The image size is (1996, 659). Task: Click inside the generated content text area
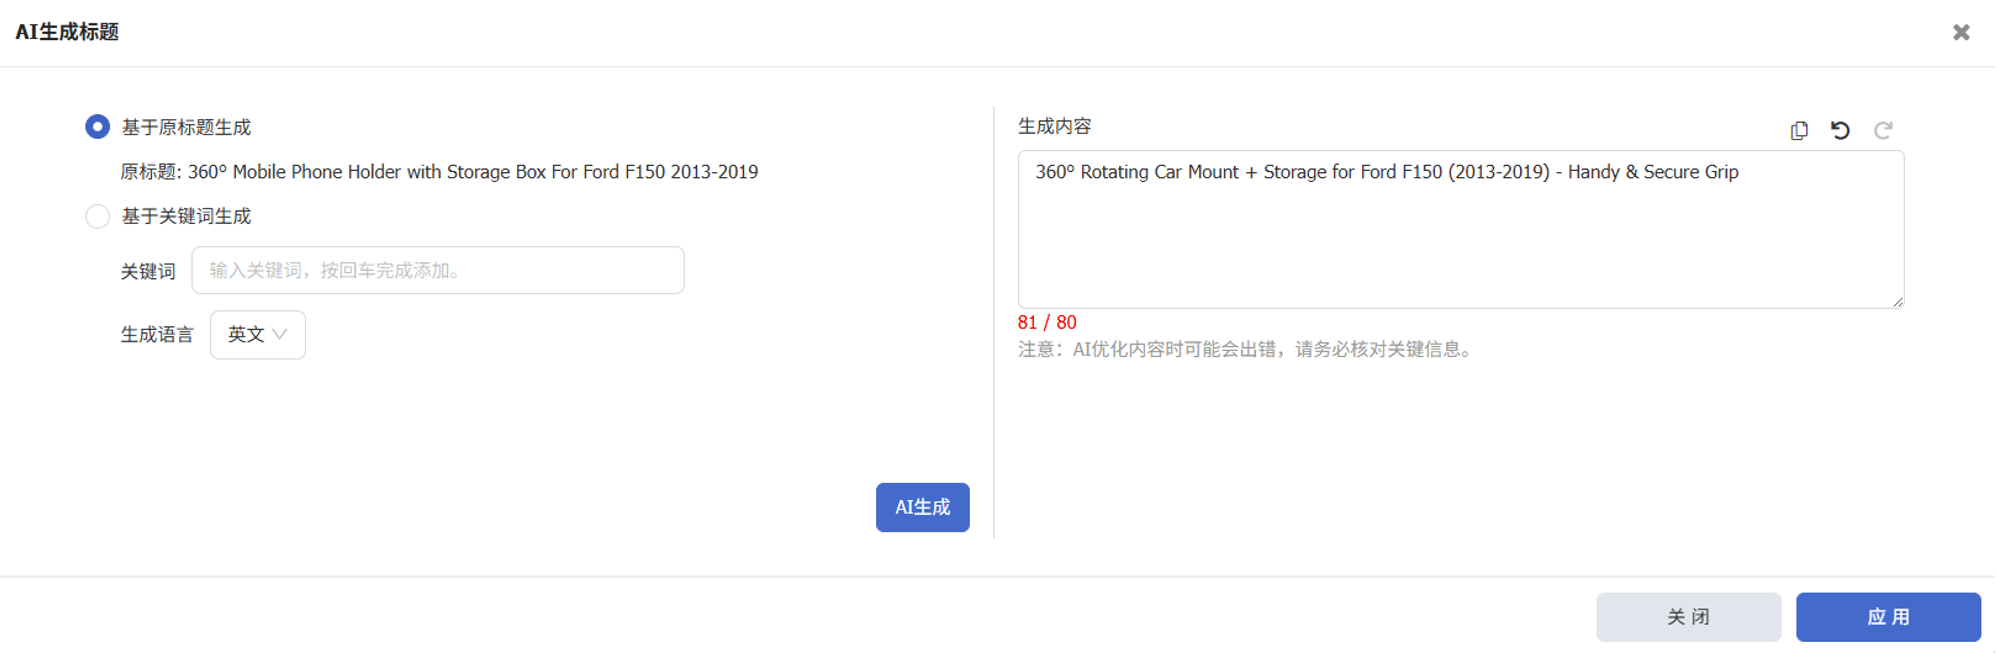click(x=1461, y=229)
